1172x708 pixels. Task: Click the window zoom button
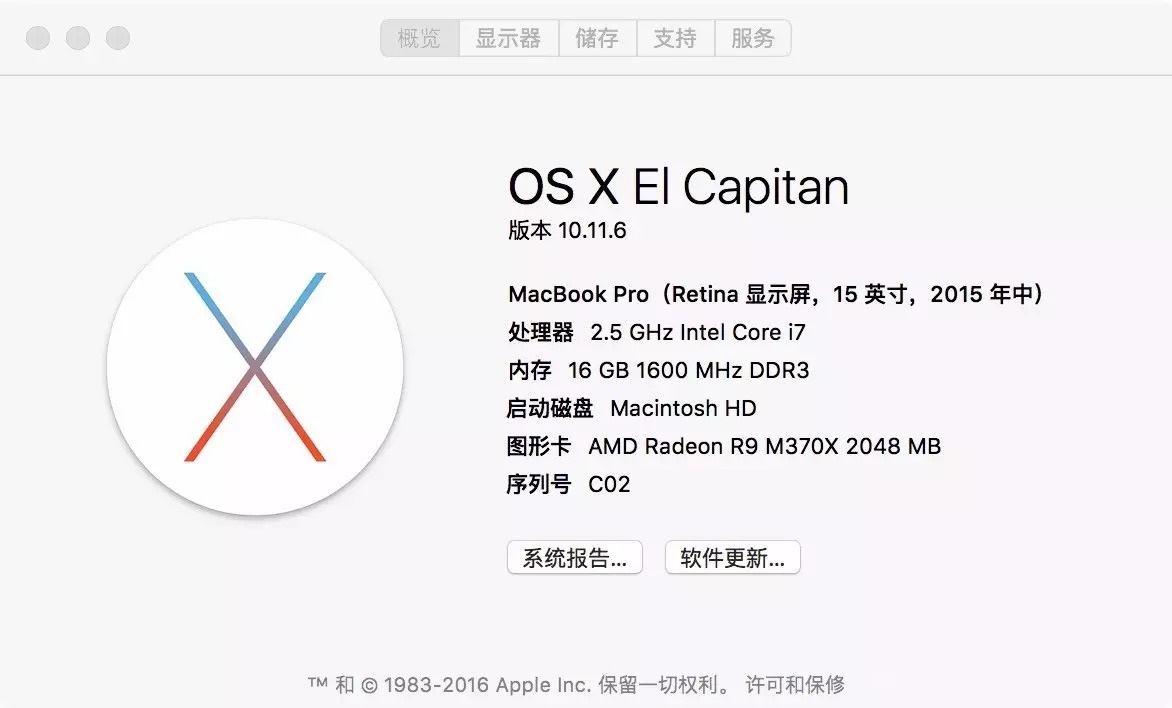118,38
